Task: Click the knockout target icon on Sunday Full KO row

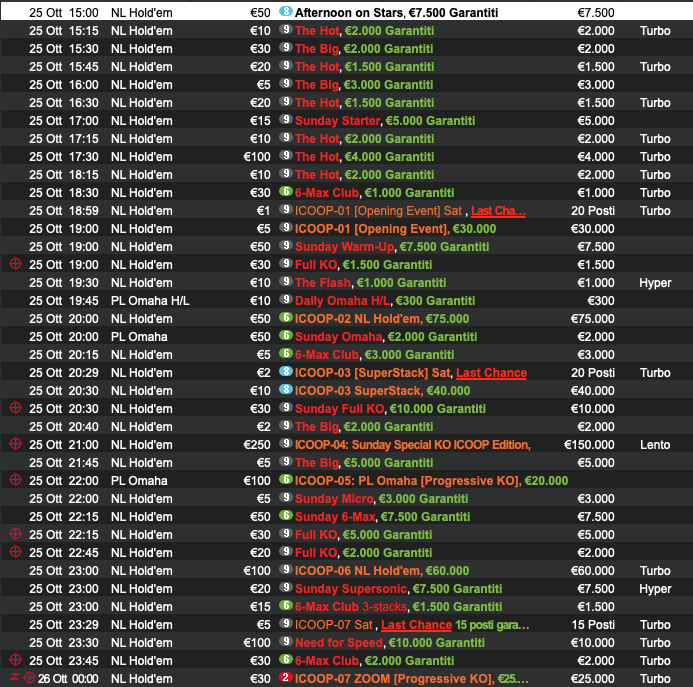Action: pos(15,408)
